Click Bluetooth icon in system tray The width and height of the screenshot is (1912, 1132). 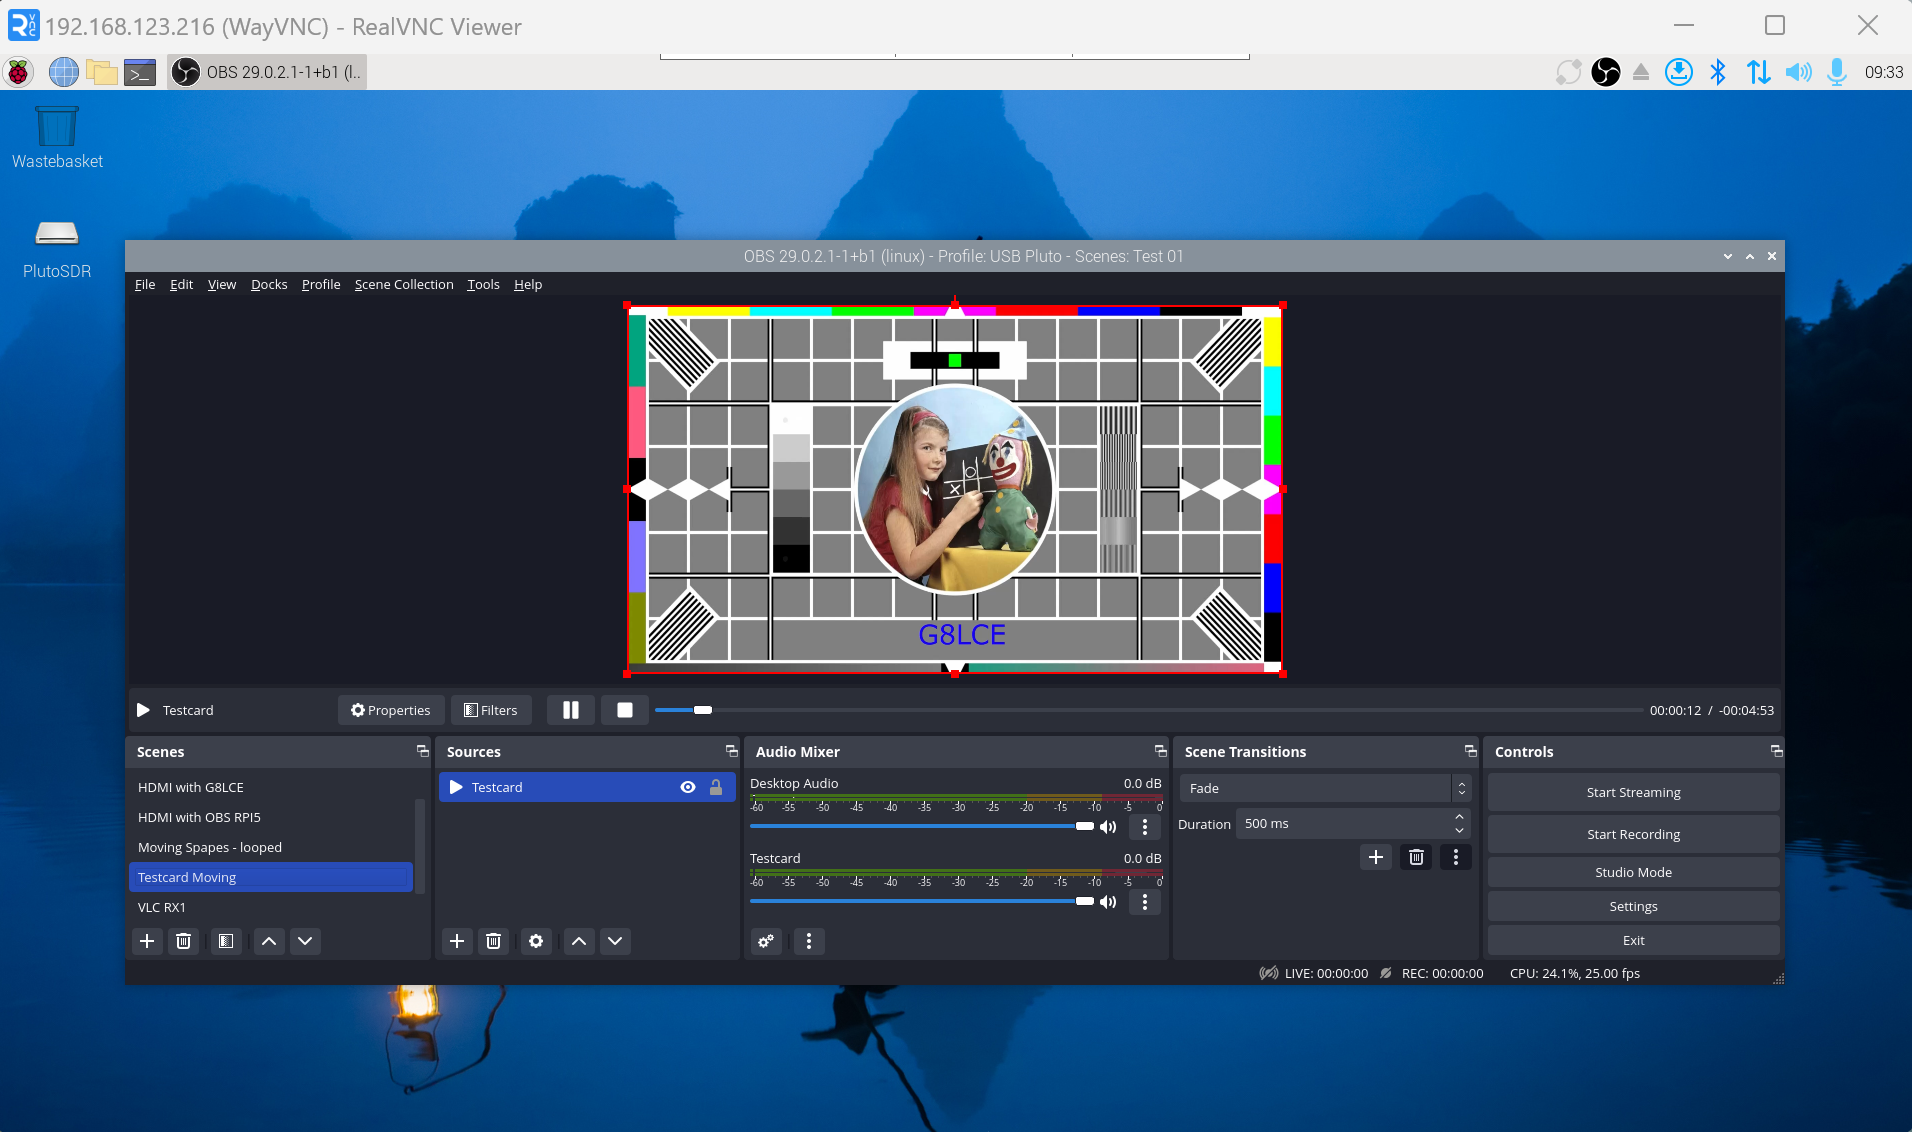click(x=1718, y=72)
